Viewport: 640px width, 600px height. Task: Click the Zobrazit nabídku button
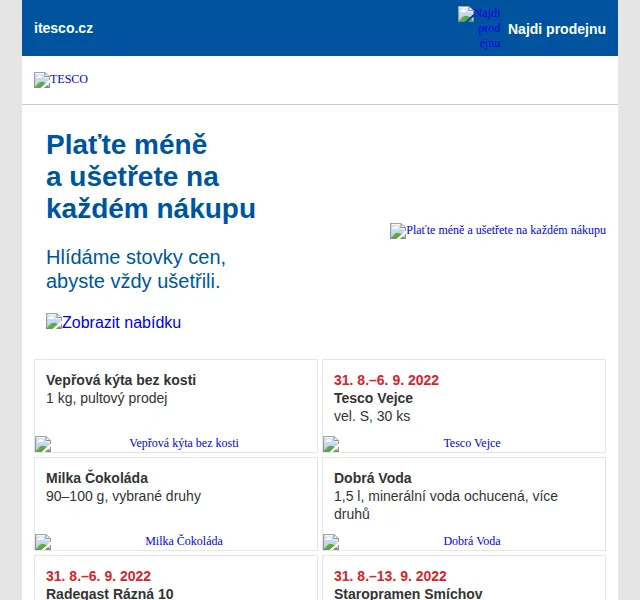tap(113, 322)
